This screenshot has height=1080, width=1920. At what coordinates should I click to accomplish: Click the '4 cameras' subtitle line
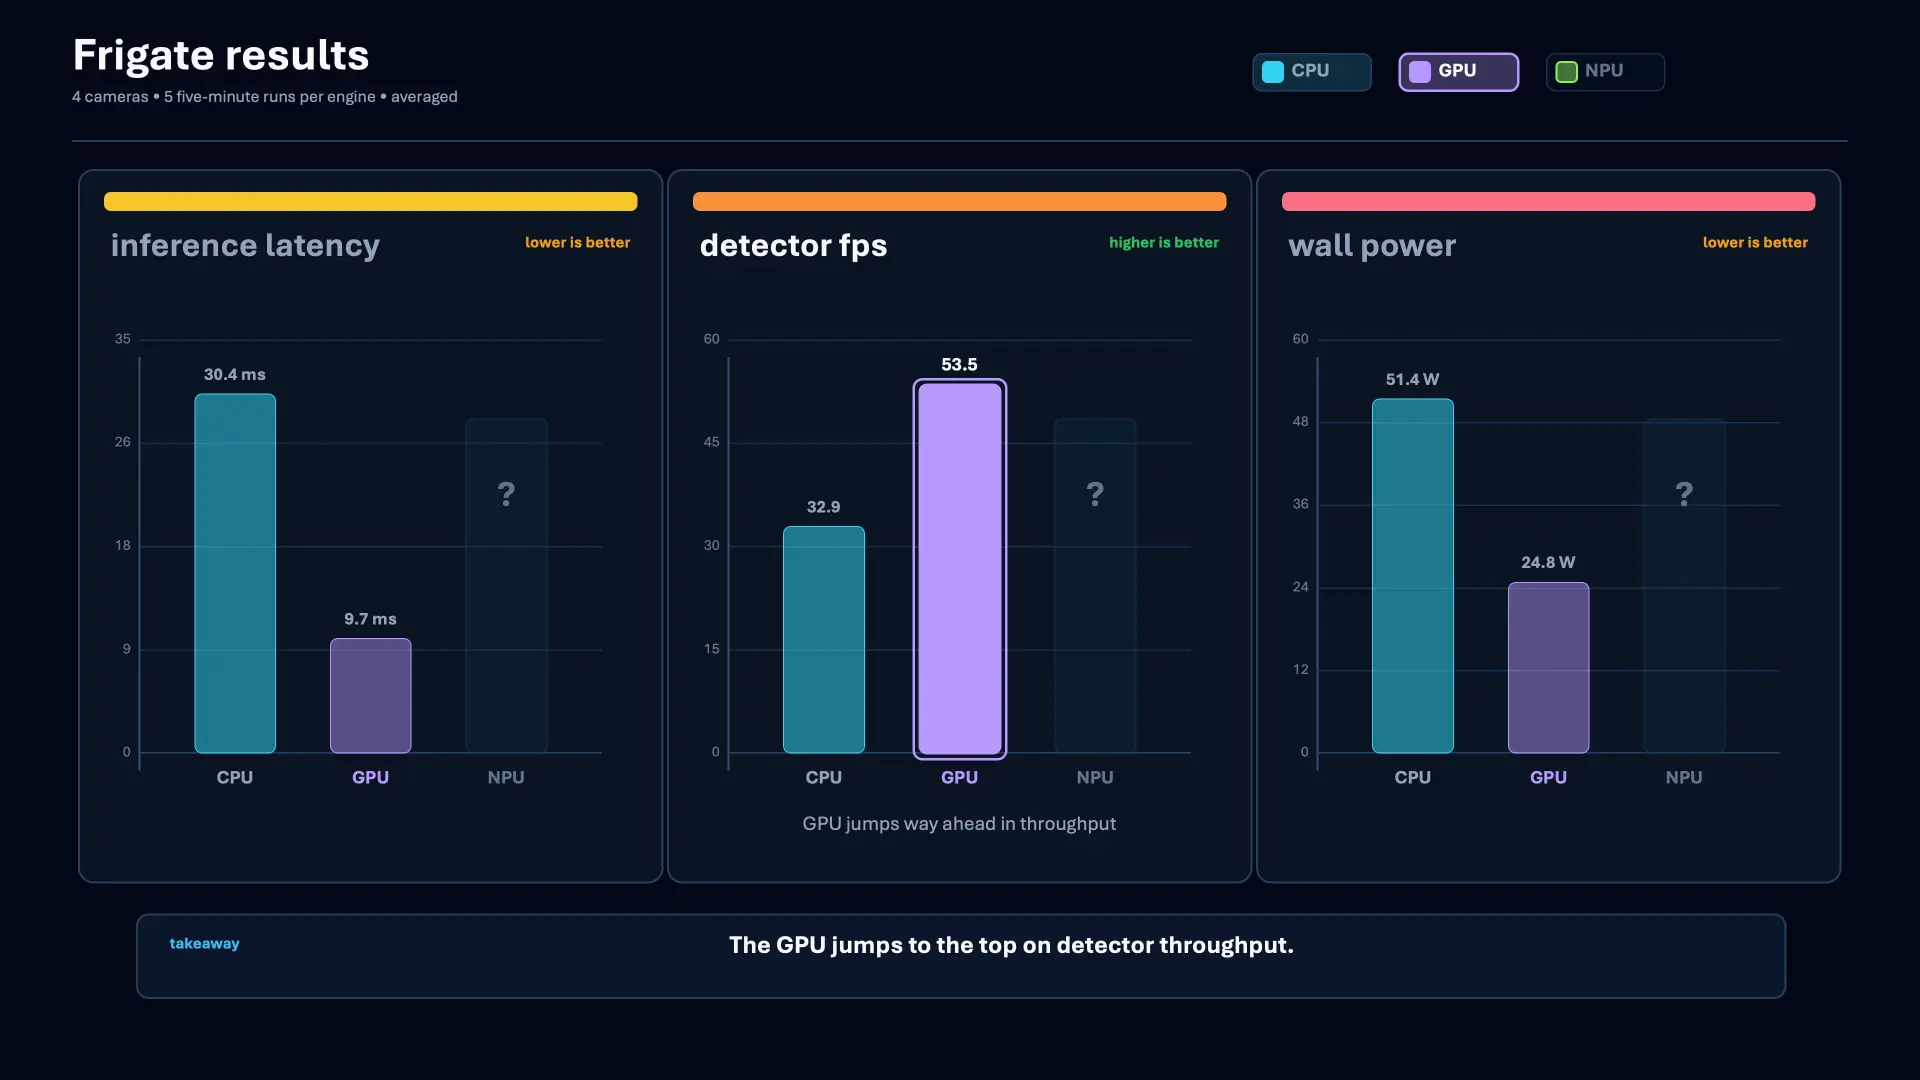click(x=265, y=96)
